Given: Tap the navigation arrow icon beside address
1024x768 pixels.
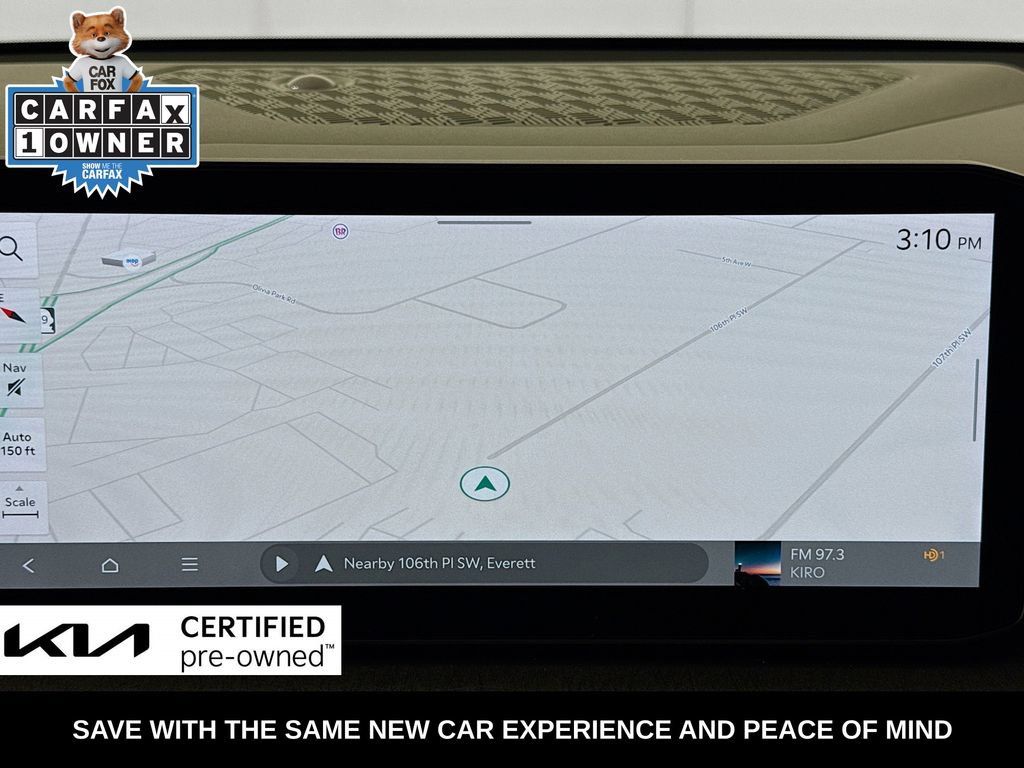Looking at the screenshot, I should [323, 564].
